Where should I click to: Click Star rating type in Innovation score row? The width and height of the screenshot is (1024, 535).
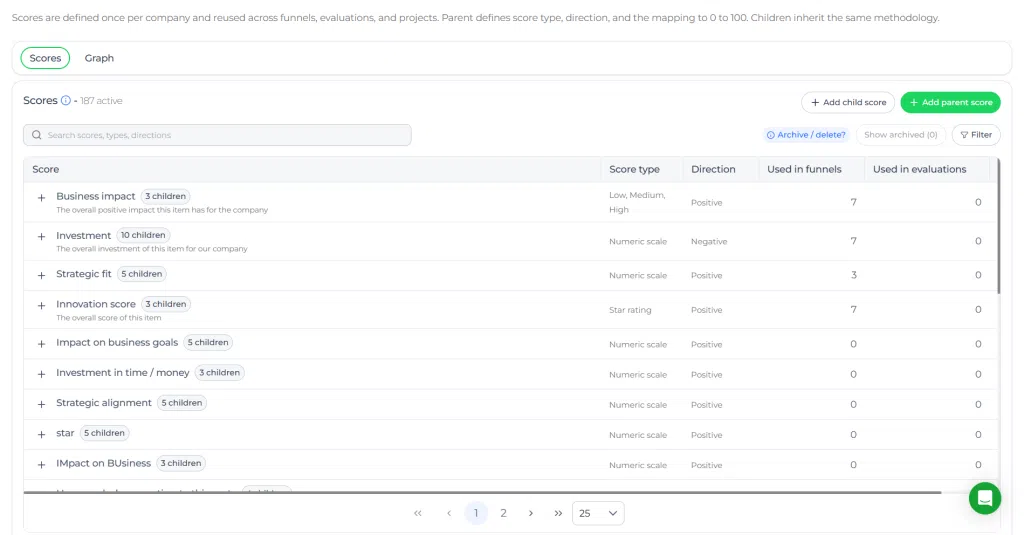click(x=630, y=310)
